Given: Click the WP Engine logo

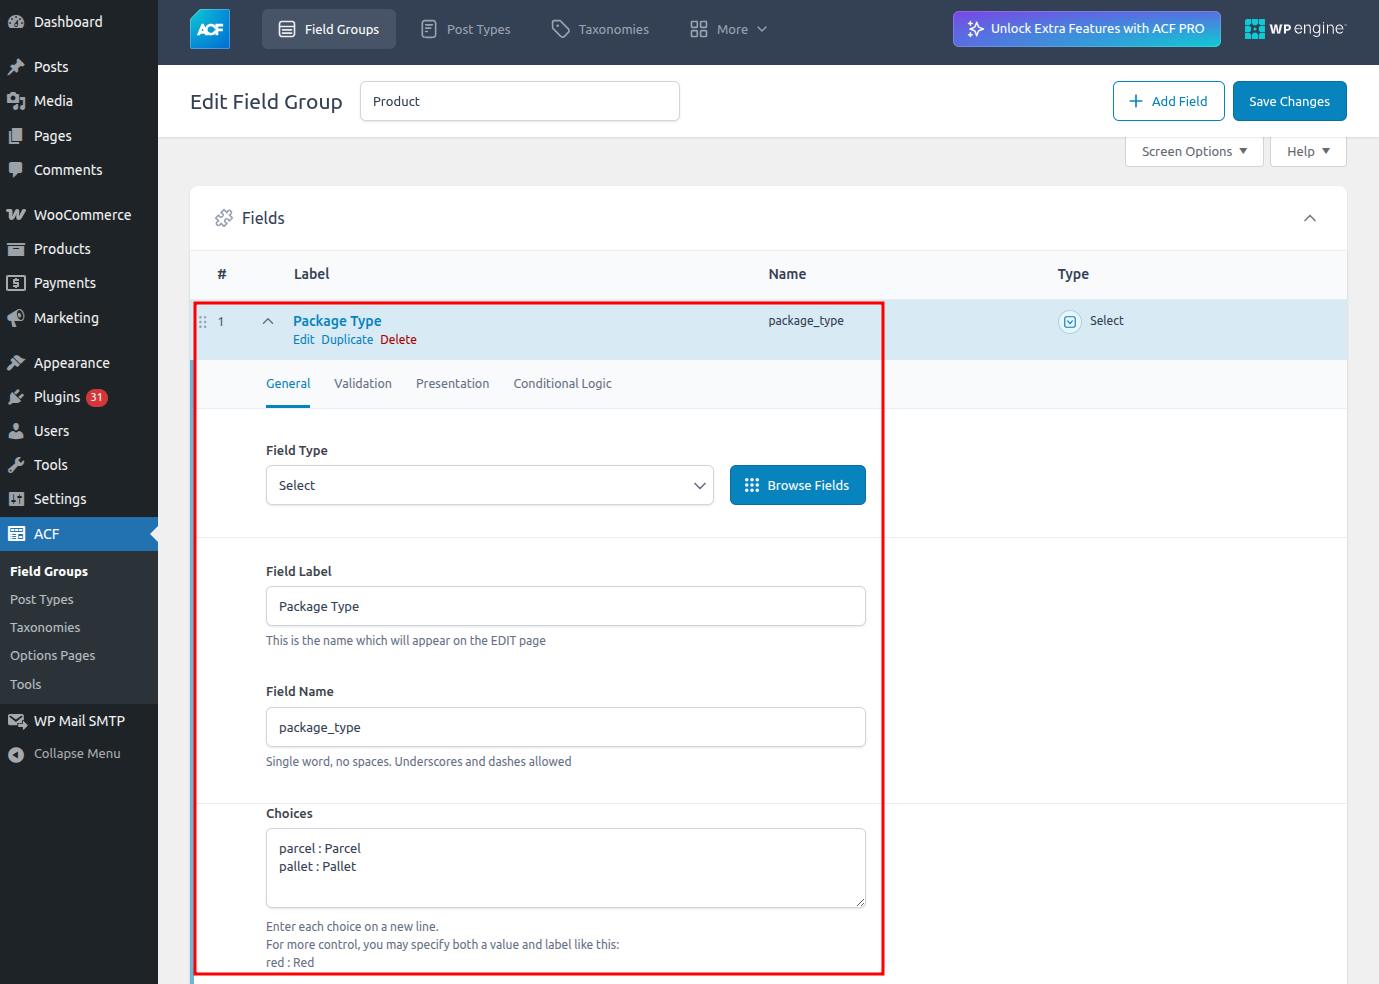Looking at the screenshot, I should [x=1295, y=29].
